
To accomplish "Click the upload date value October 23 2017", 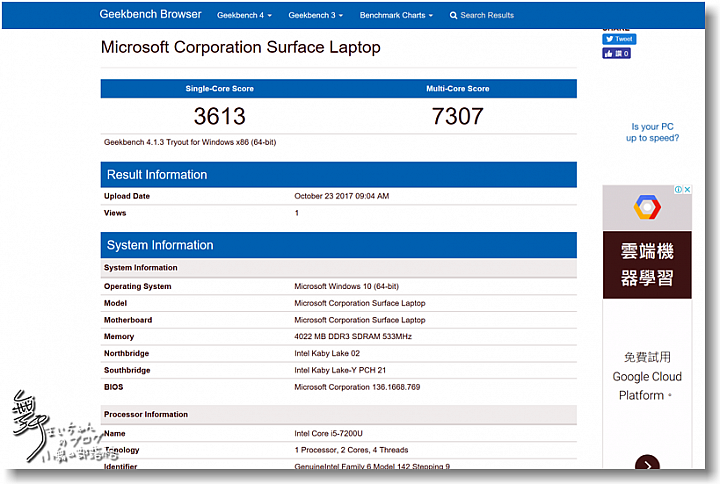I will (342, 196).
